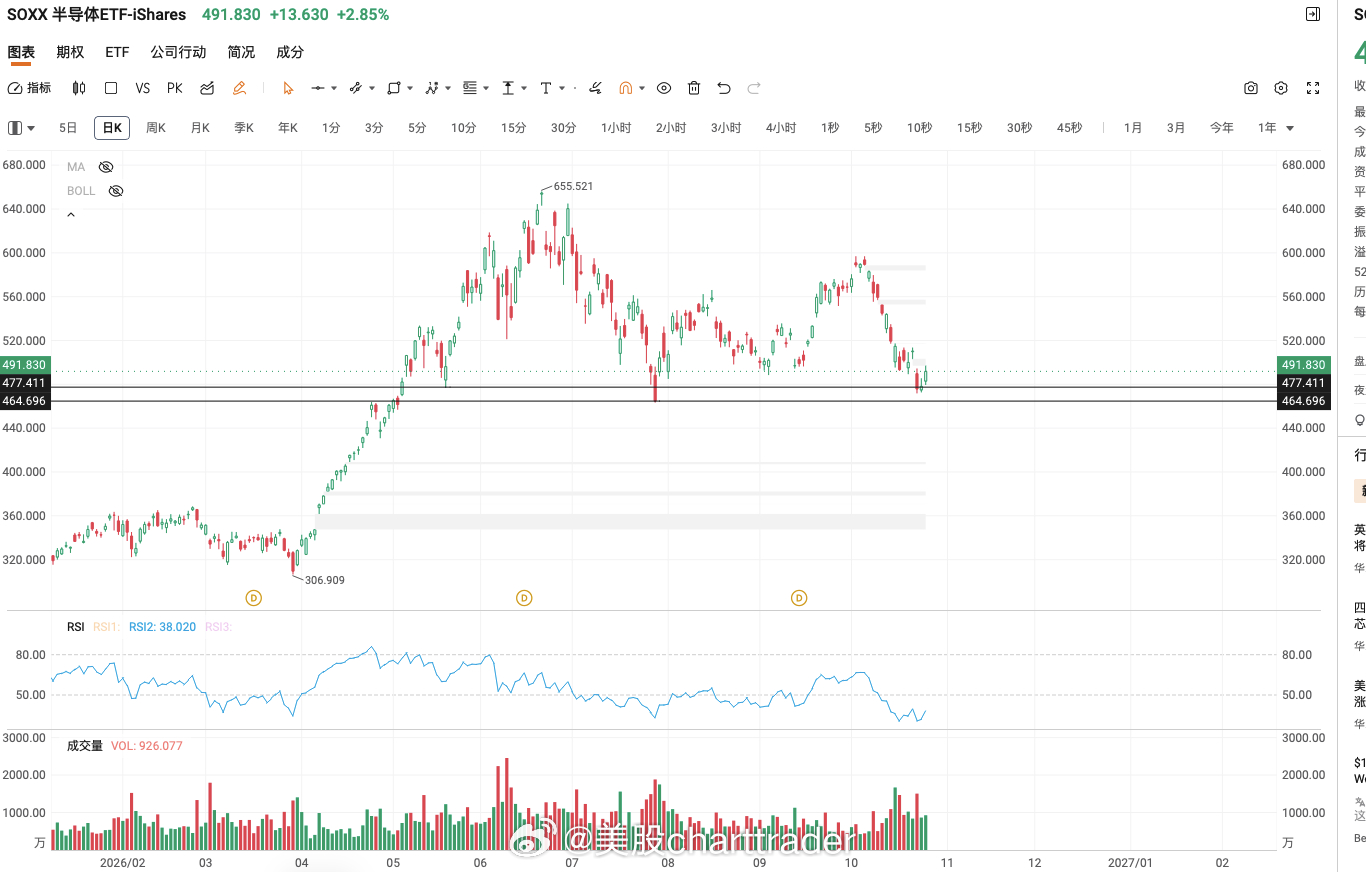1366x872 pixels.
Task: Collapse the indicator legend chevron
Action: (x=71, y=215)
